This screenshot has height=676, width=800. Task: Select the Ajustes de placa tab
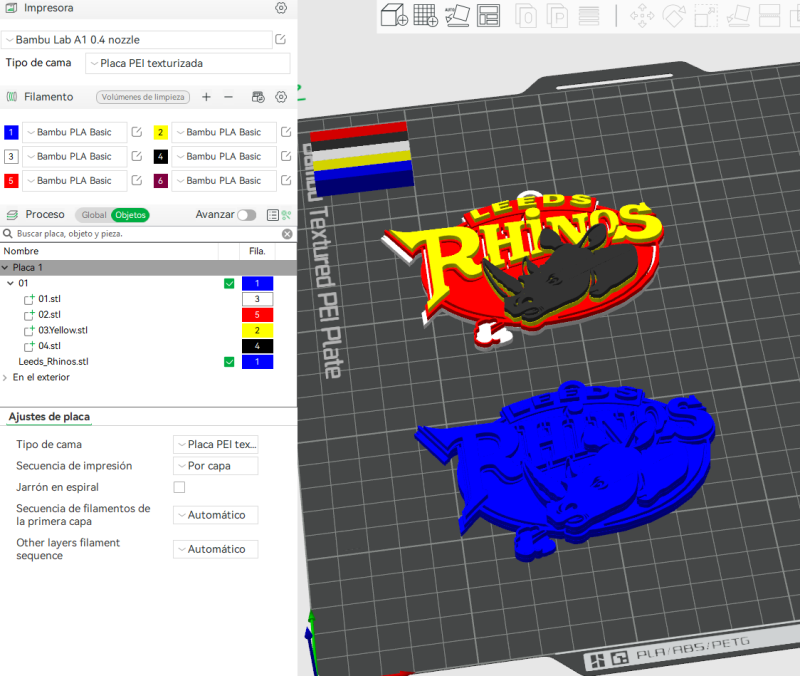pyautogui.click(x=49, y=417)
